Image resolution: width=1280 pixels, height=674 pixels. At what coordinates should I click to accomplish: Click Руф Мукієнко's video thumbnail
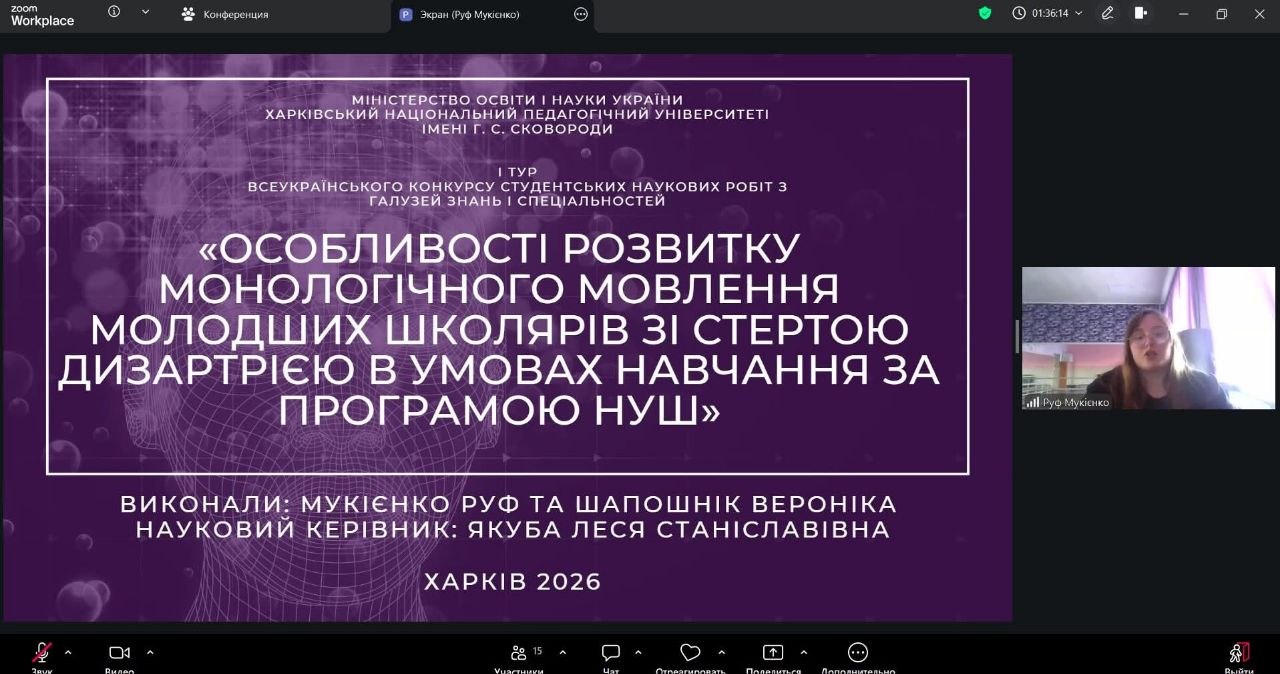pos(1148,338)
